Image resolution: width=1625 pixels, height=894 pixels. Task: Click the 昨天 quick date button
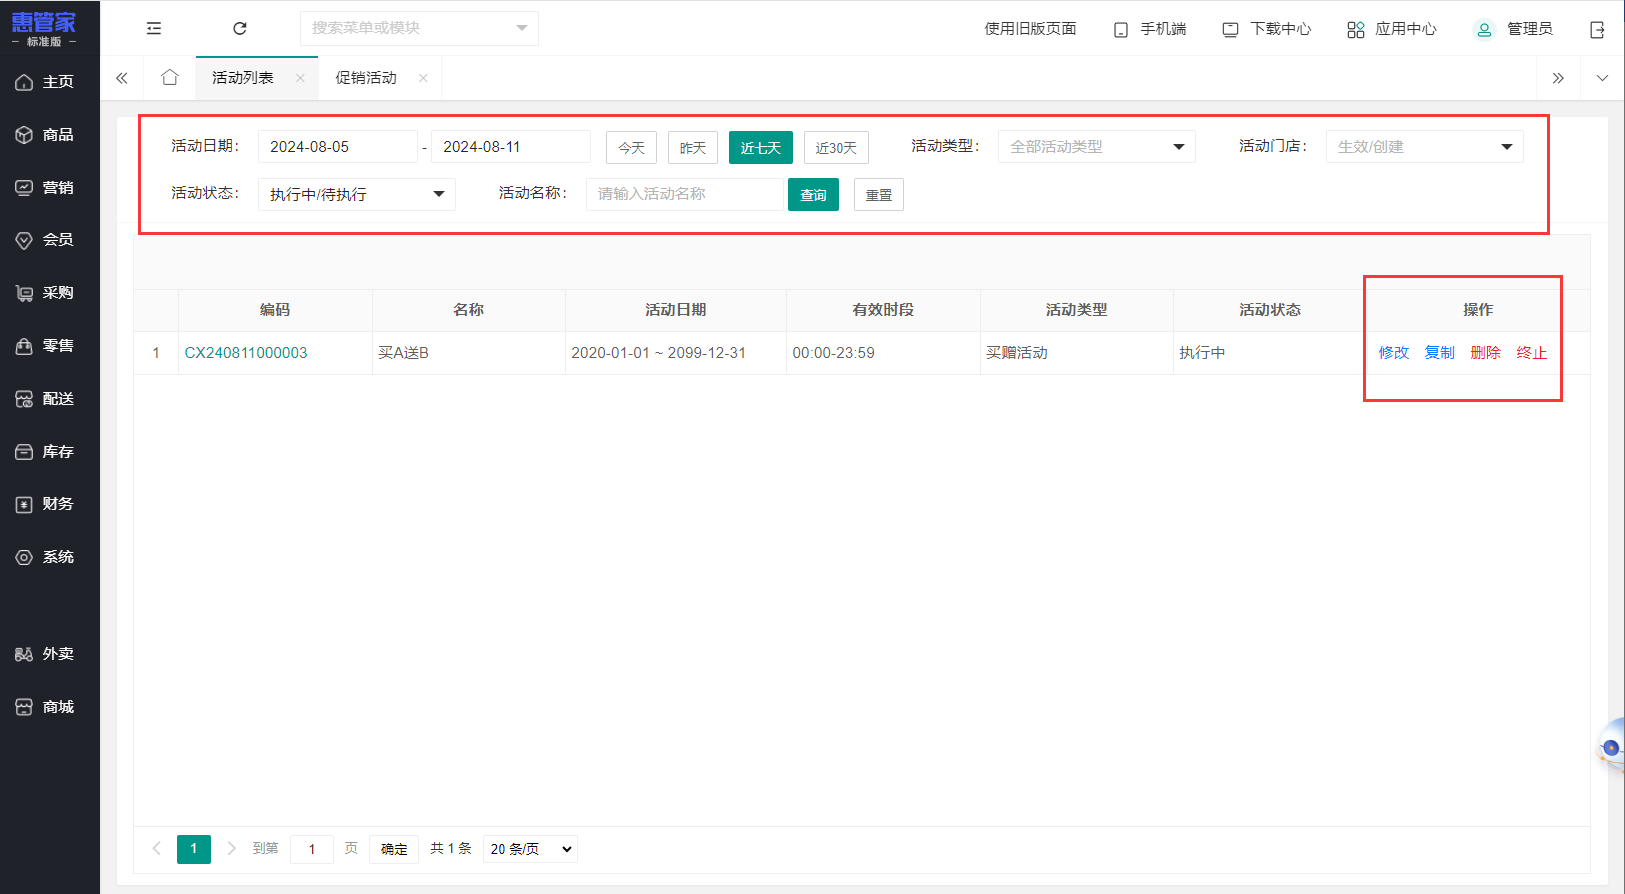click(x=693, y=148)
